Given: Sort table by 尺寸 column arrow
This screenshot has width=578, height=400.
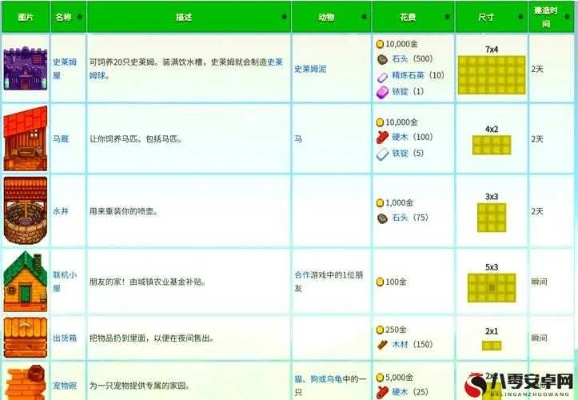Looking at the screenshot, I should pos(521,17).
